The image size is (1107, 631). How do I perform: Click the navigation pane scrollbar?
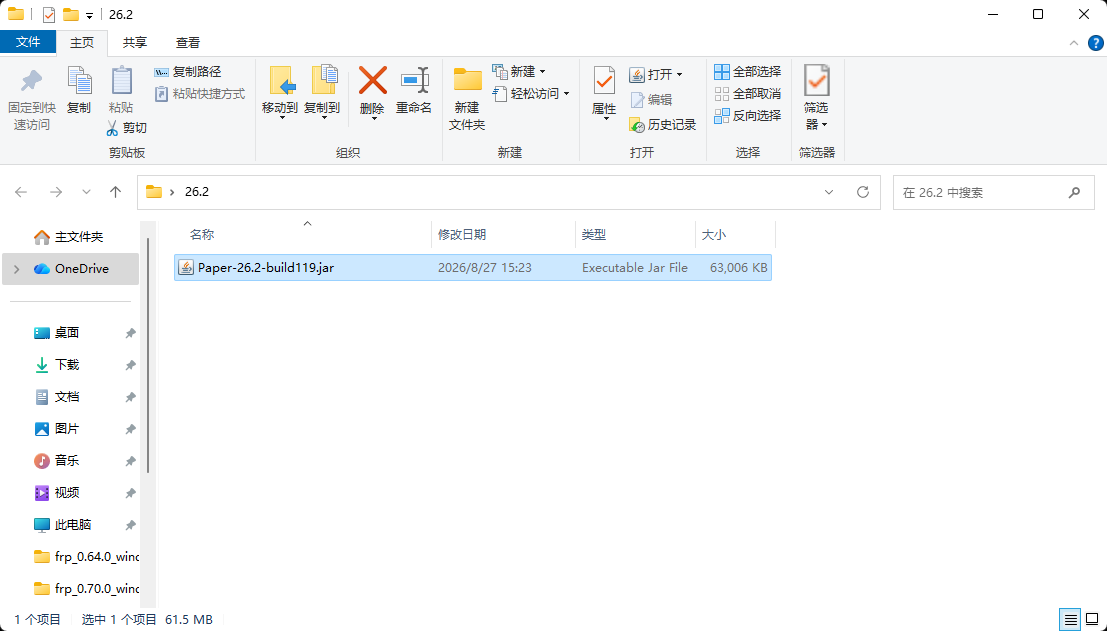tap(148, 356)
